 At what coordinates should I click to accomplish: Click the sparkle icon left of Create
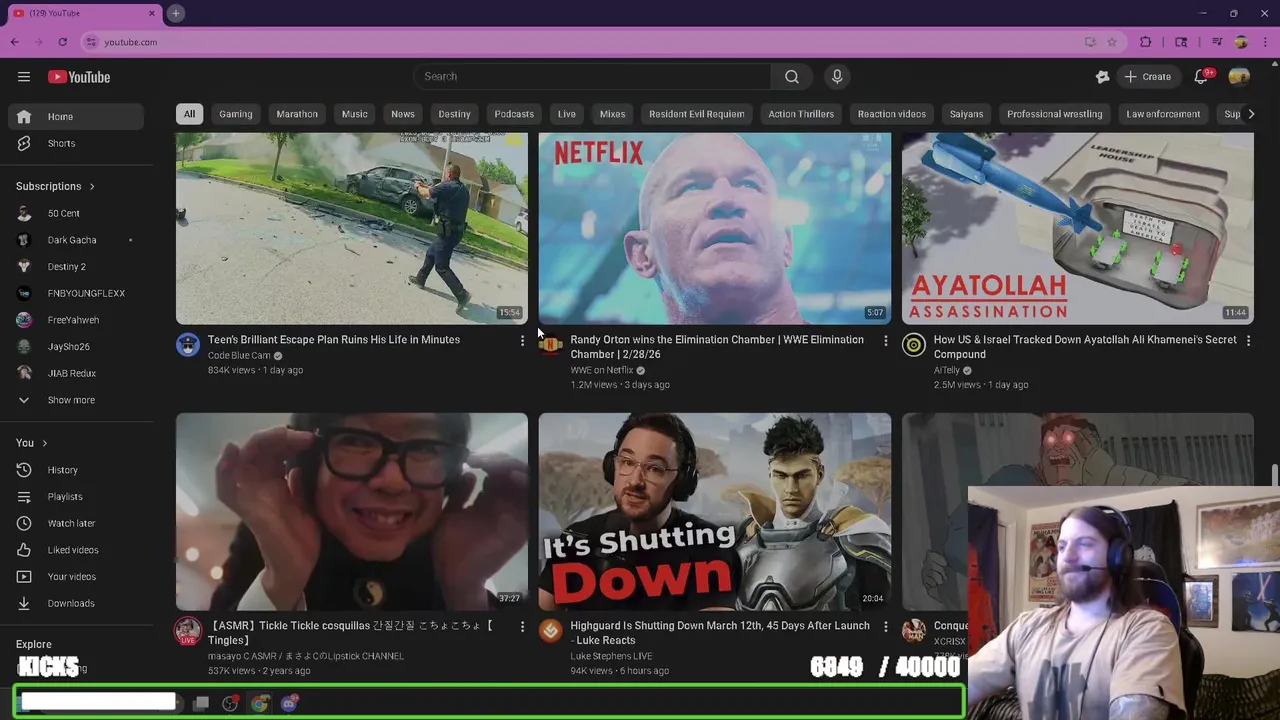click(1102, 77)
